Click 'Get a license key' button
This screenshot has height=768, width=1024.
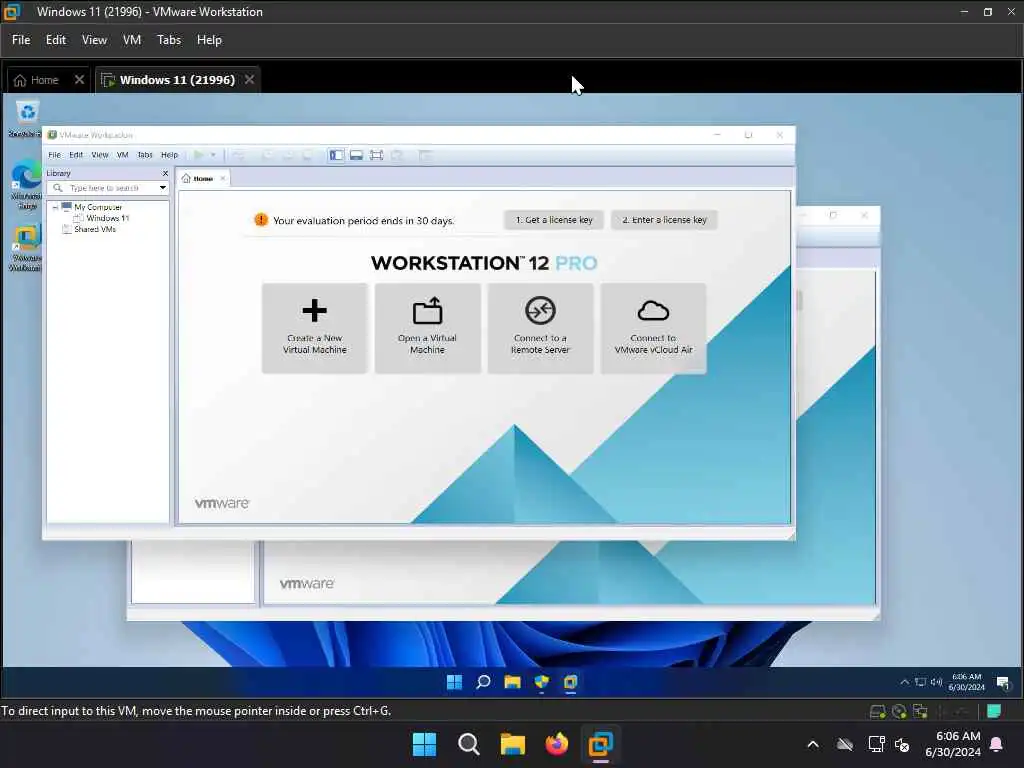(554, 220)
